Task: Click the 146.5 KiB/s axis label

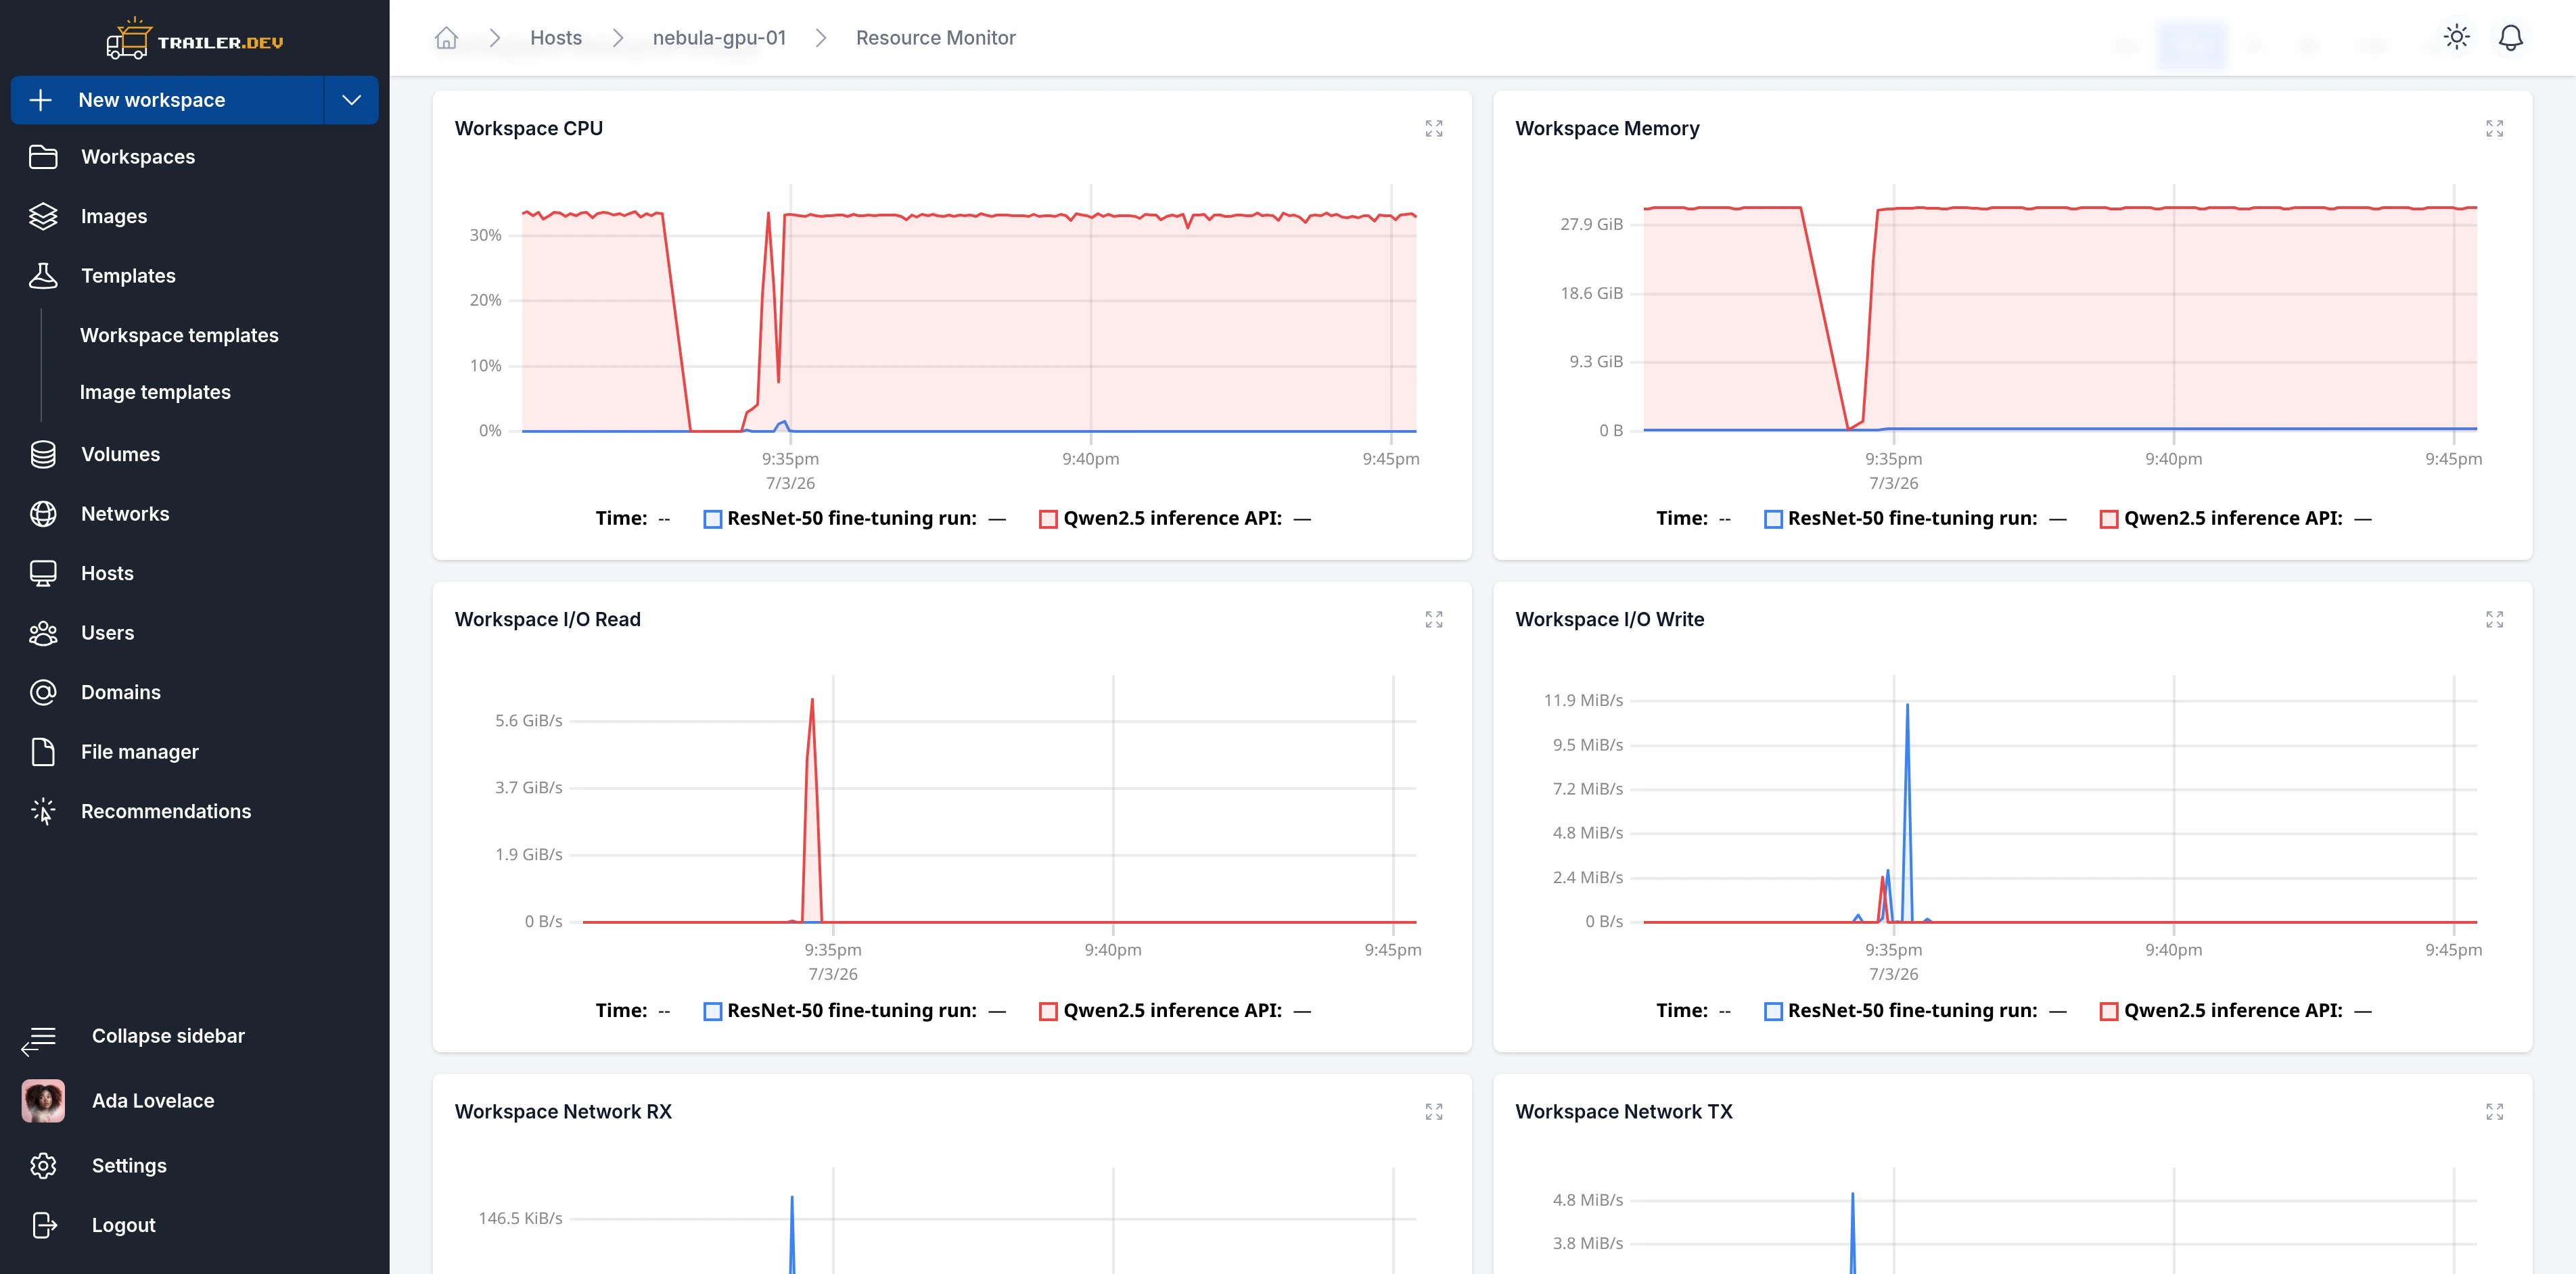Action: pos(520,1218)
